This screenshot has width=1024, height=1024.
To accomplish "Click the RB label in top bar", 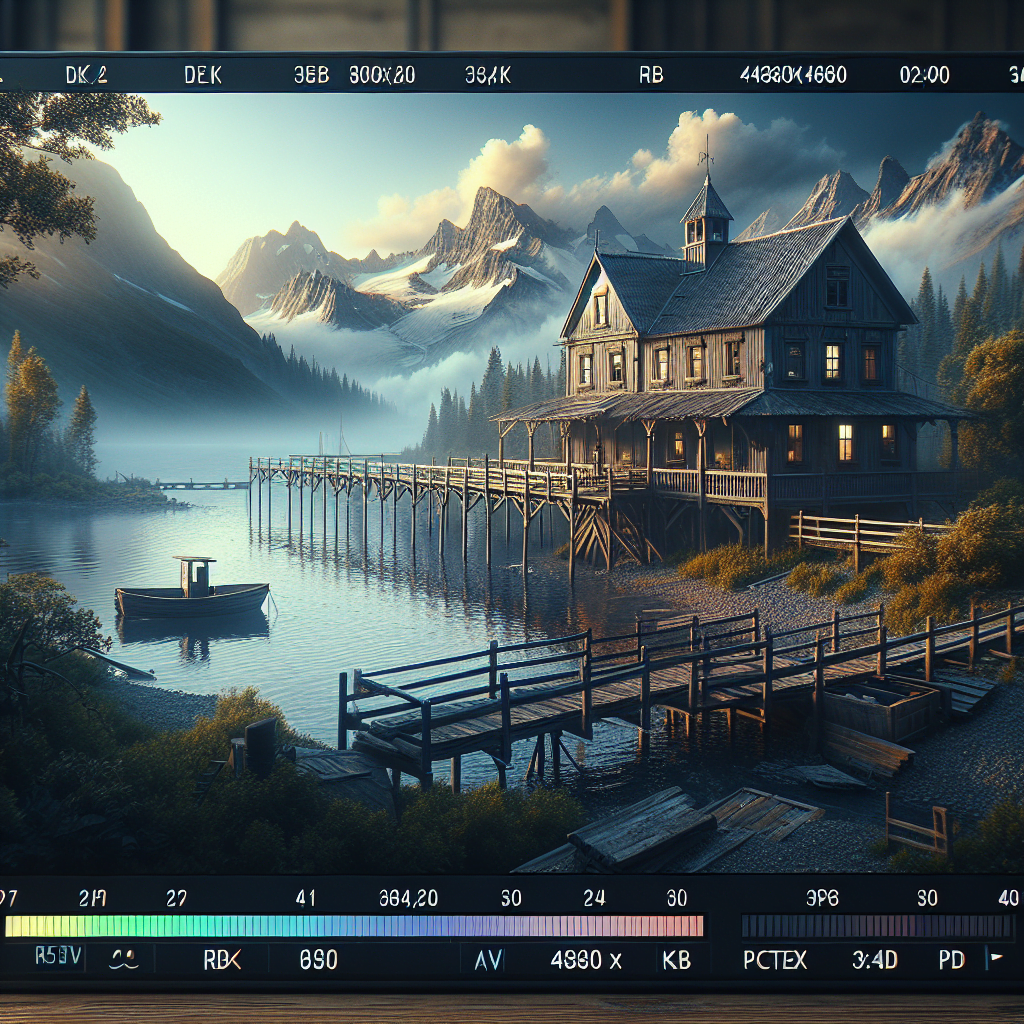I will 651,75.
